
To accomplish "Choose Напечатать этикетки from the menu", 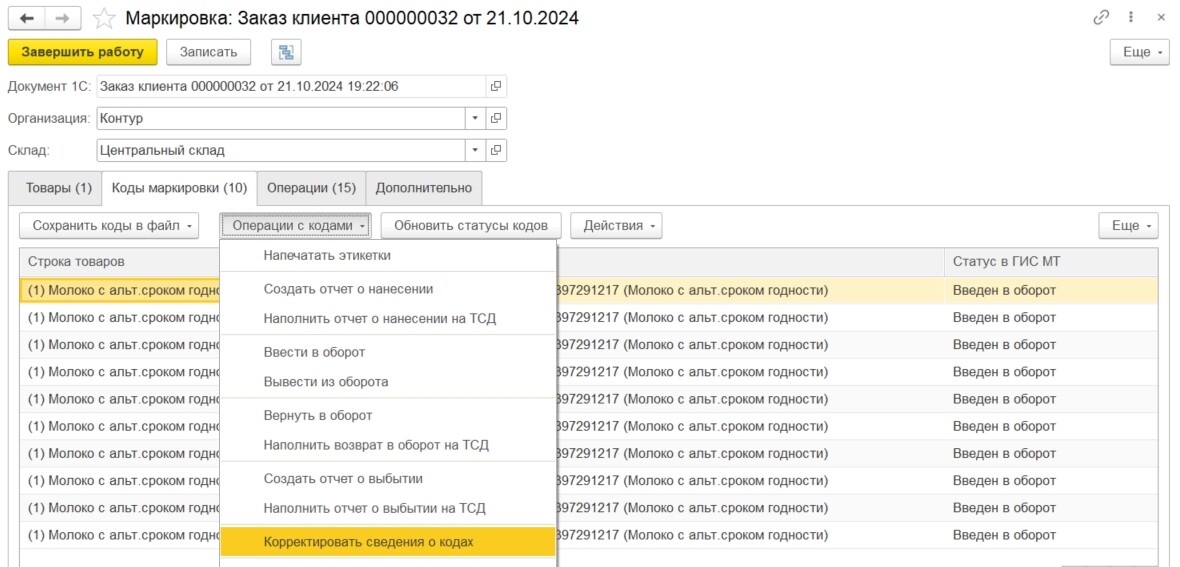I will point(327,255).
